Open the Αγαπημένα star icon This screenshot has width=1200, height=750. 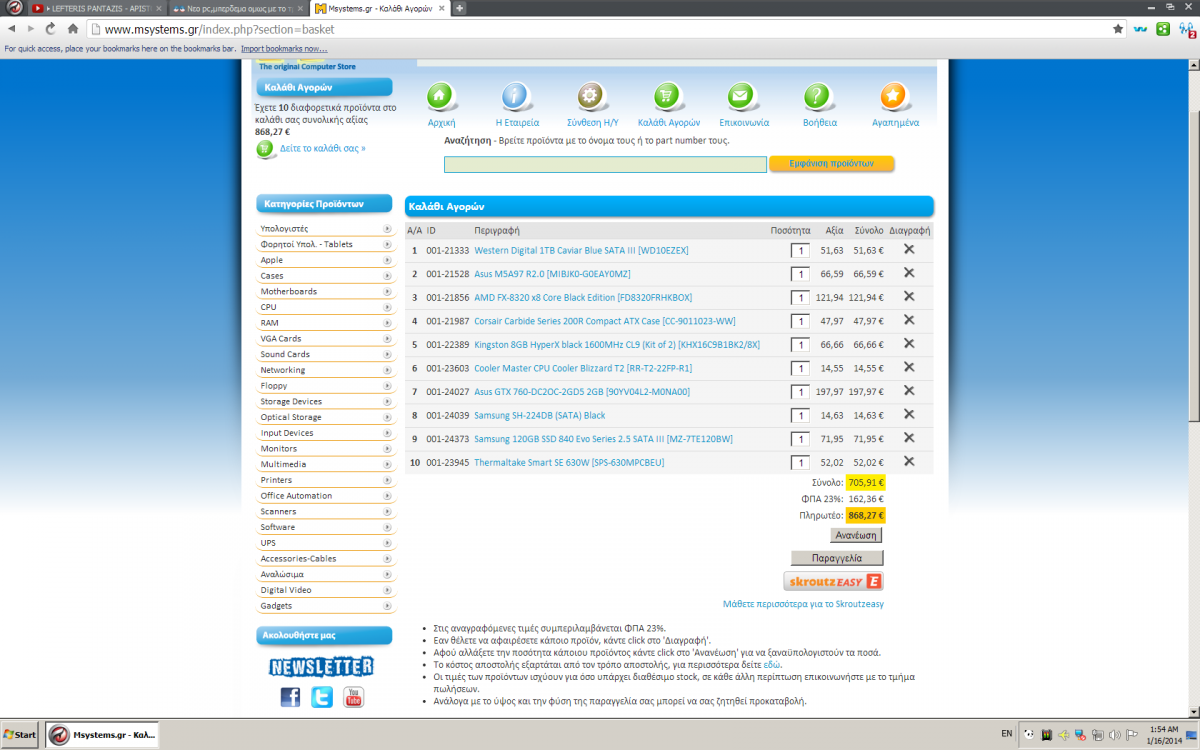tap(894, 97)
